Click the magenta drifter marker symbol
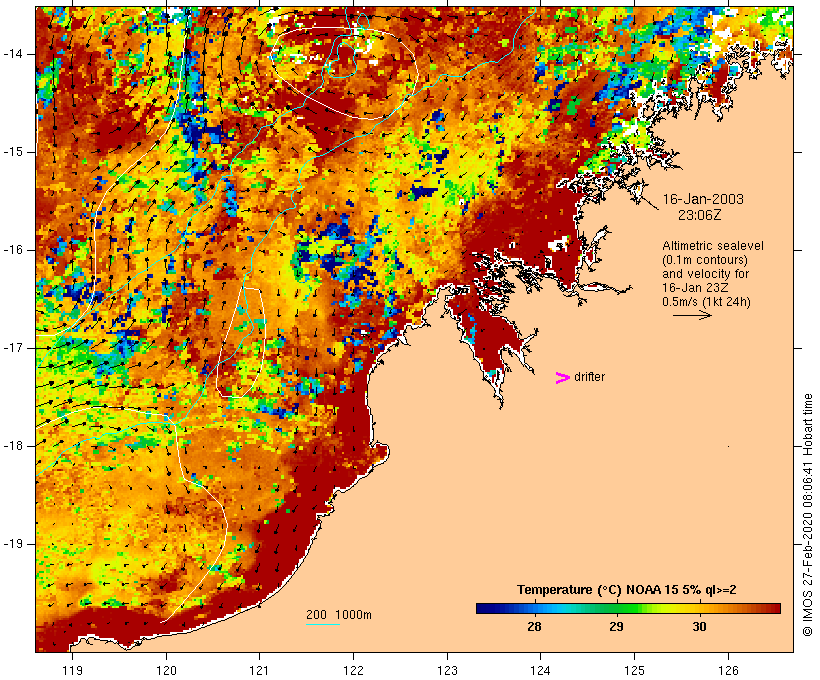The image size is (820, 680). 563,378
